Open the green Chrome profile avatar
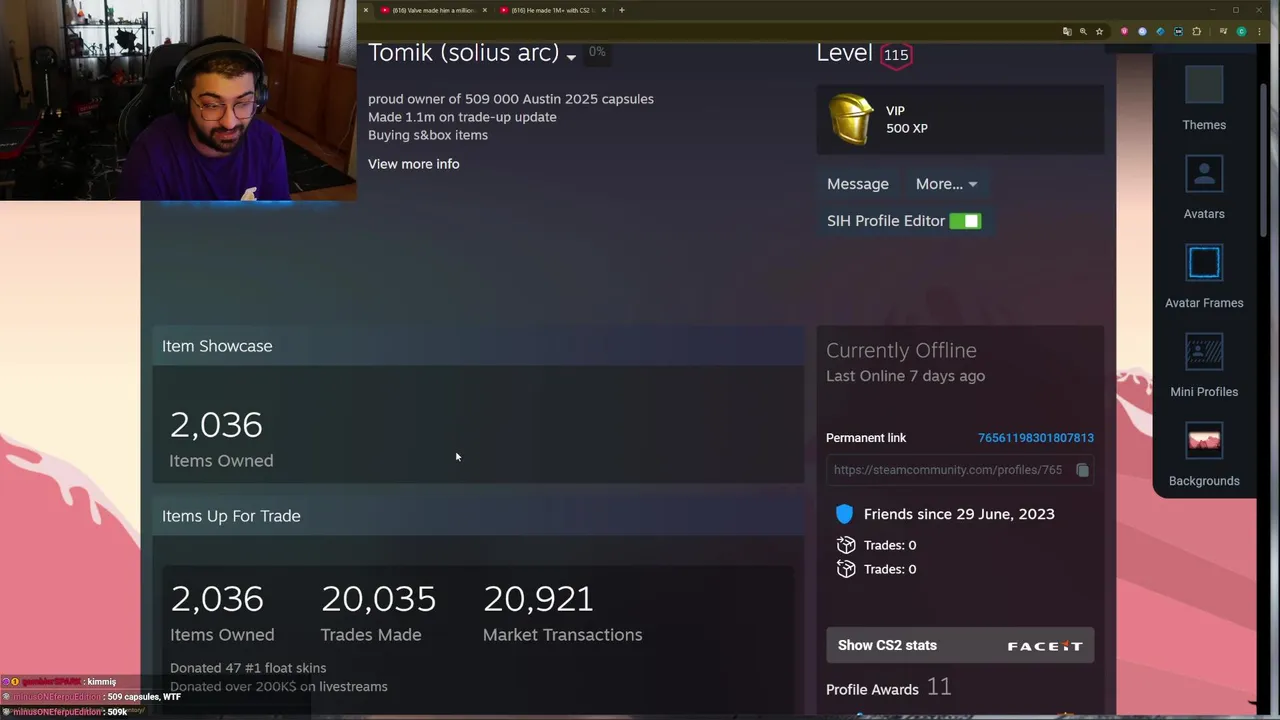 [1241, 32]
